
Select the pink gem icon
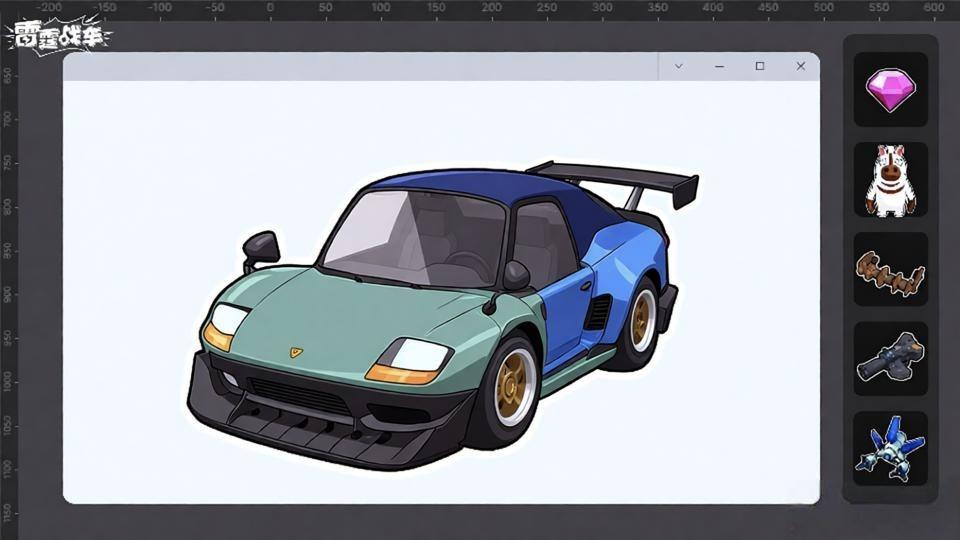click(x=890, y=90)
